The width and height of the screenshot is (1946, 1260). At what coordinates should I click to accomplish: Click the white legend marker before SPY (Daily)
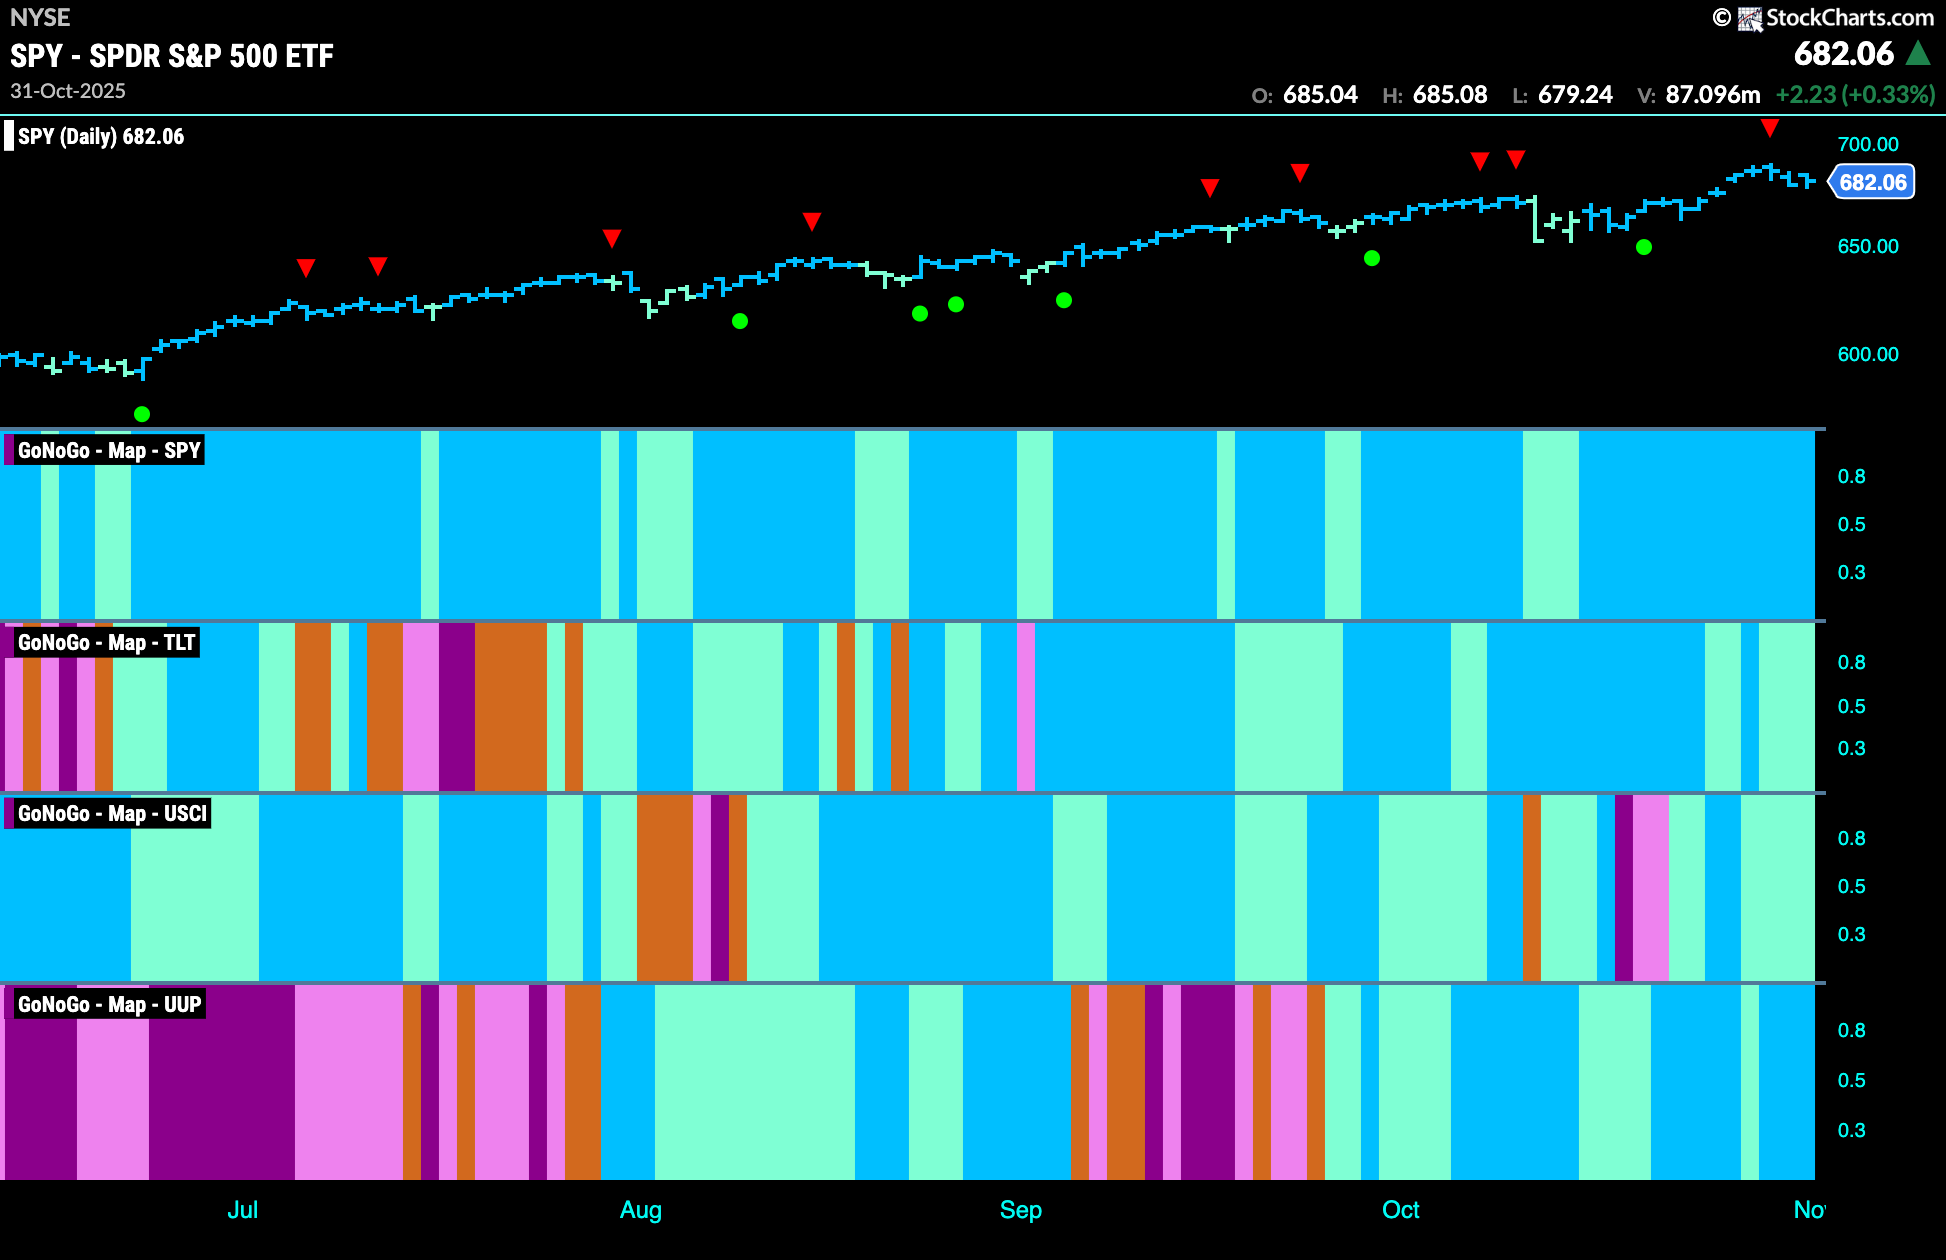(9, 136)
